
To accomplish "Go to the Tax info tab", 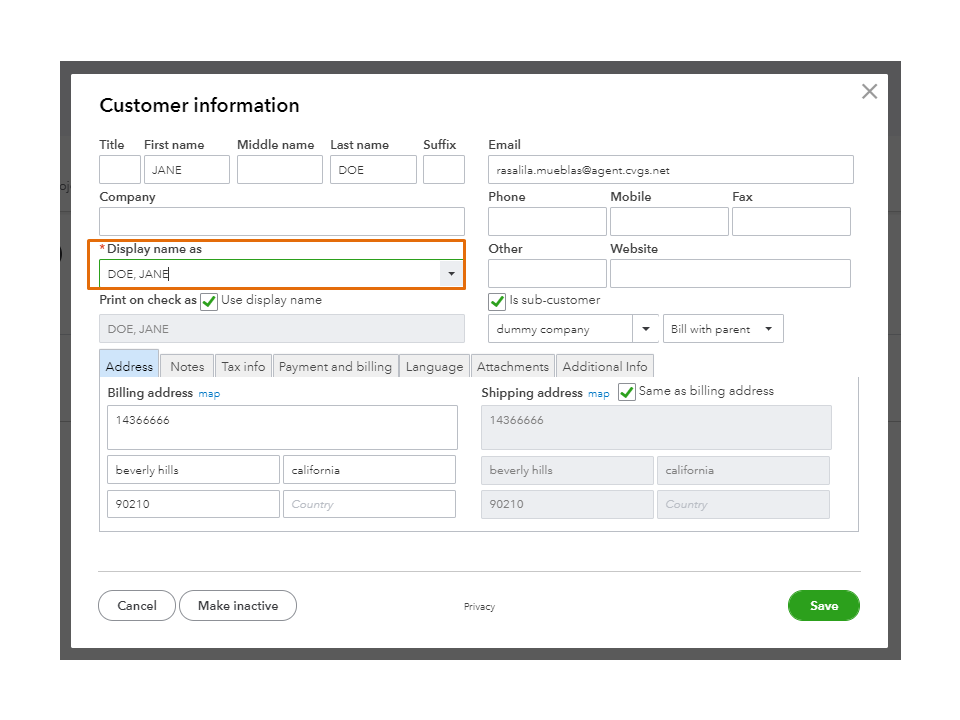I will pos(243,366).
